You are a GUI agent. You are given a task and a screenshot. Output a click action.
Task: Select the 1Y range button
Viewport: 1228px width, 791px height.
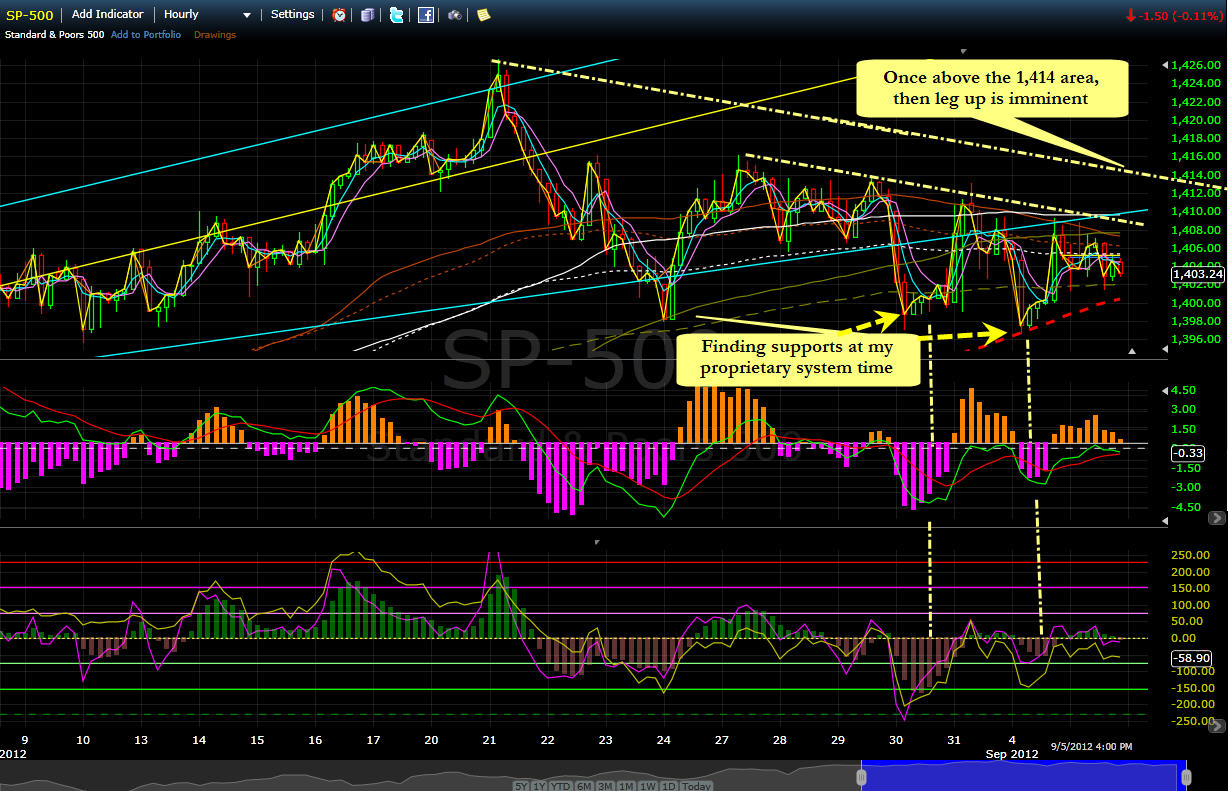point(538,786)
